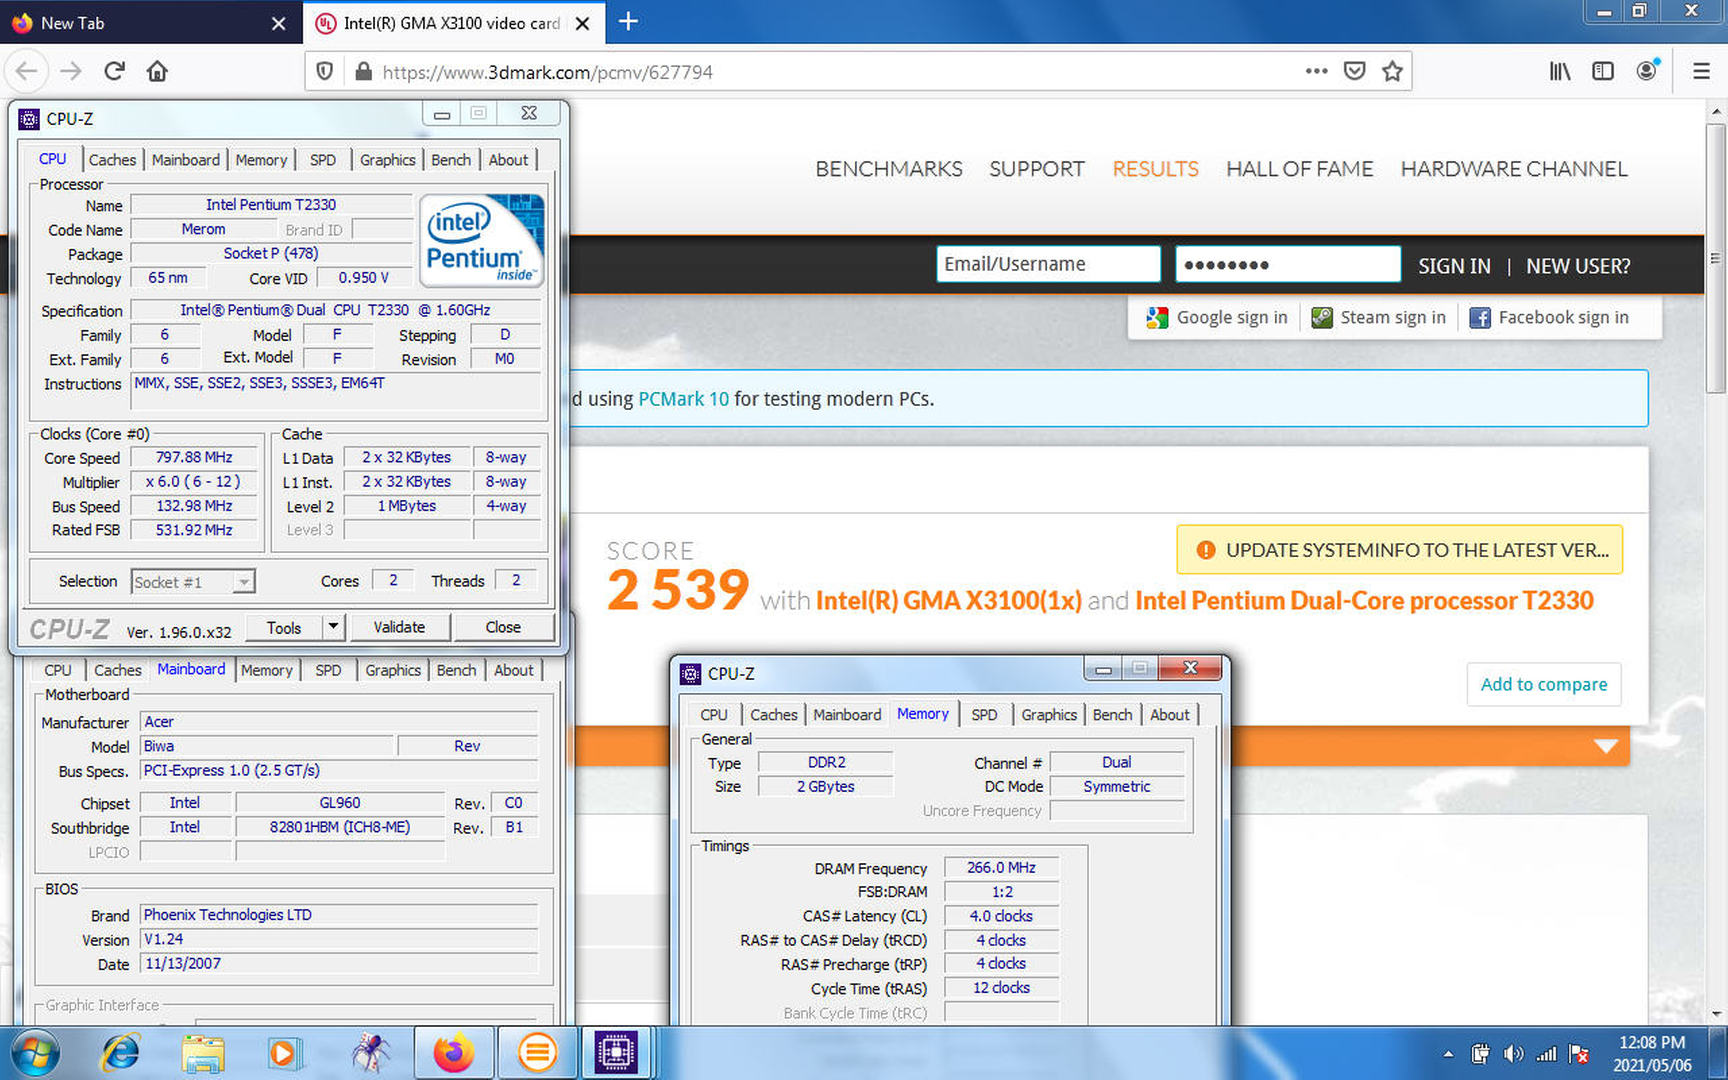This screenshot has height=1080, width=1728.
Task: Click the CPU-Z Close button
Action: [503, 627]
